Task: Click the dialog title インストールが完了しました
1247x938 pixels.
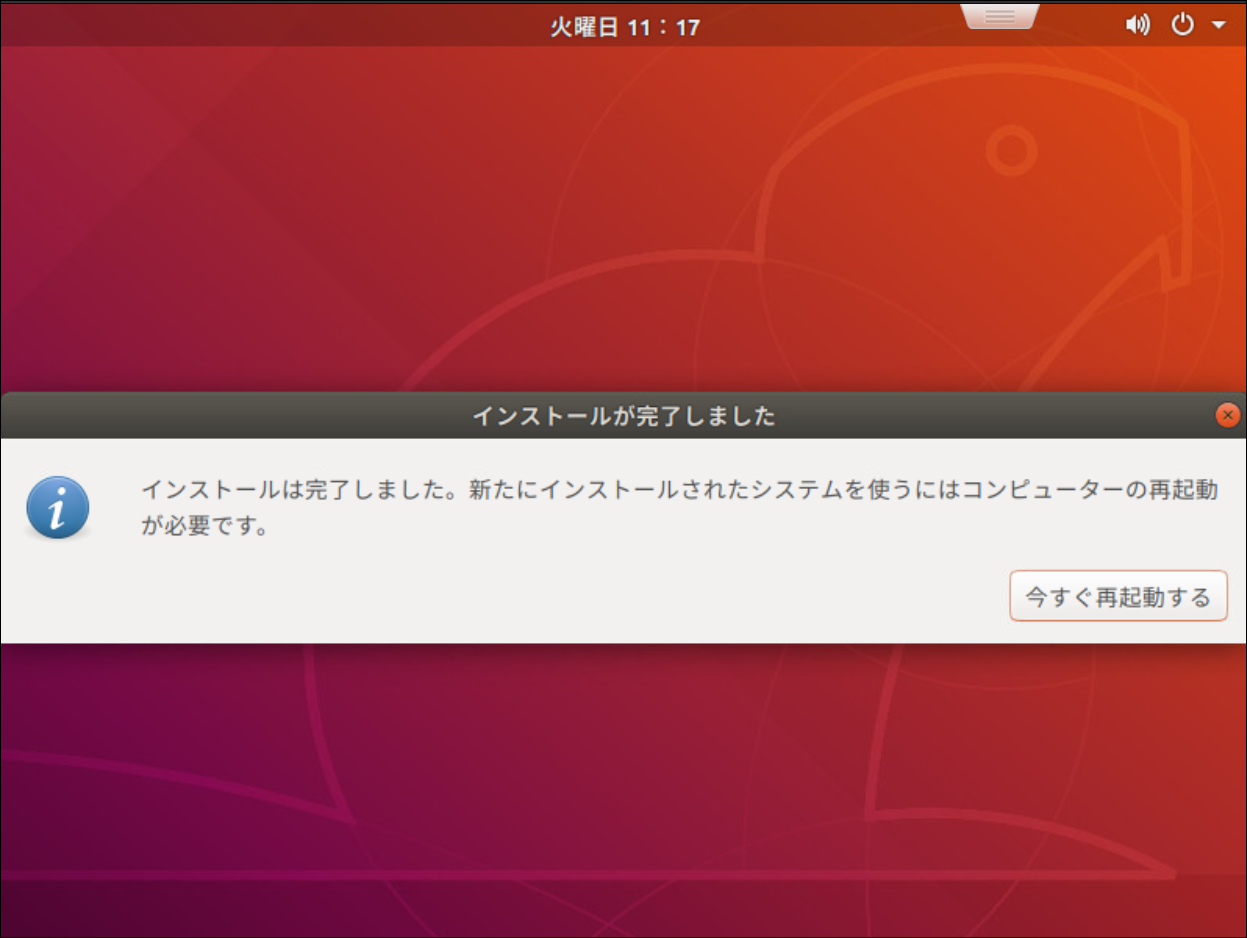Action: tap(624, 416)
